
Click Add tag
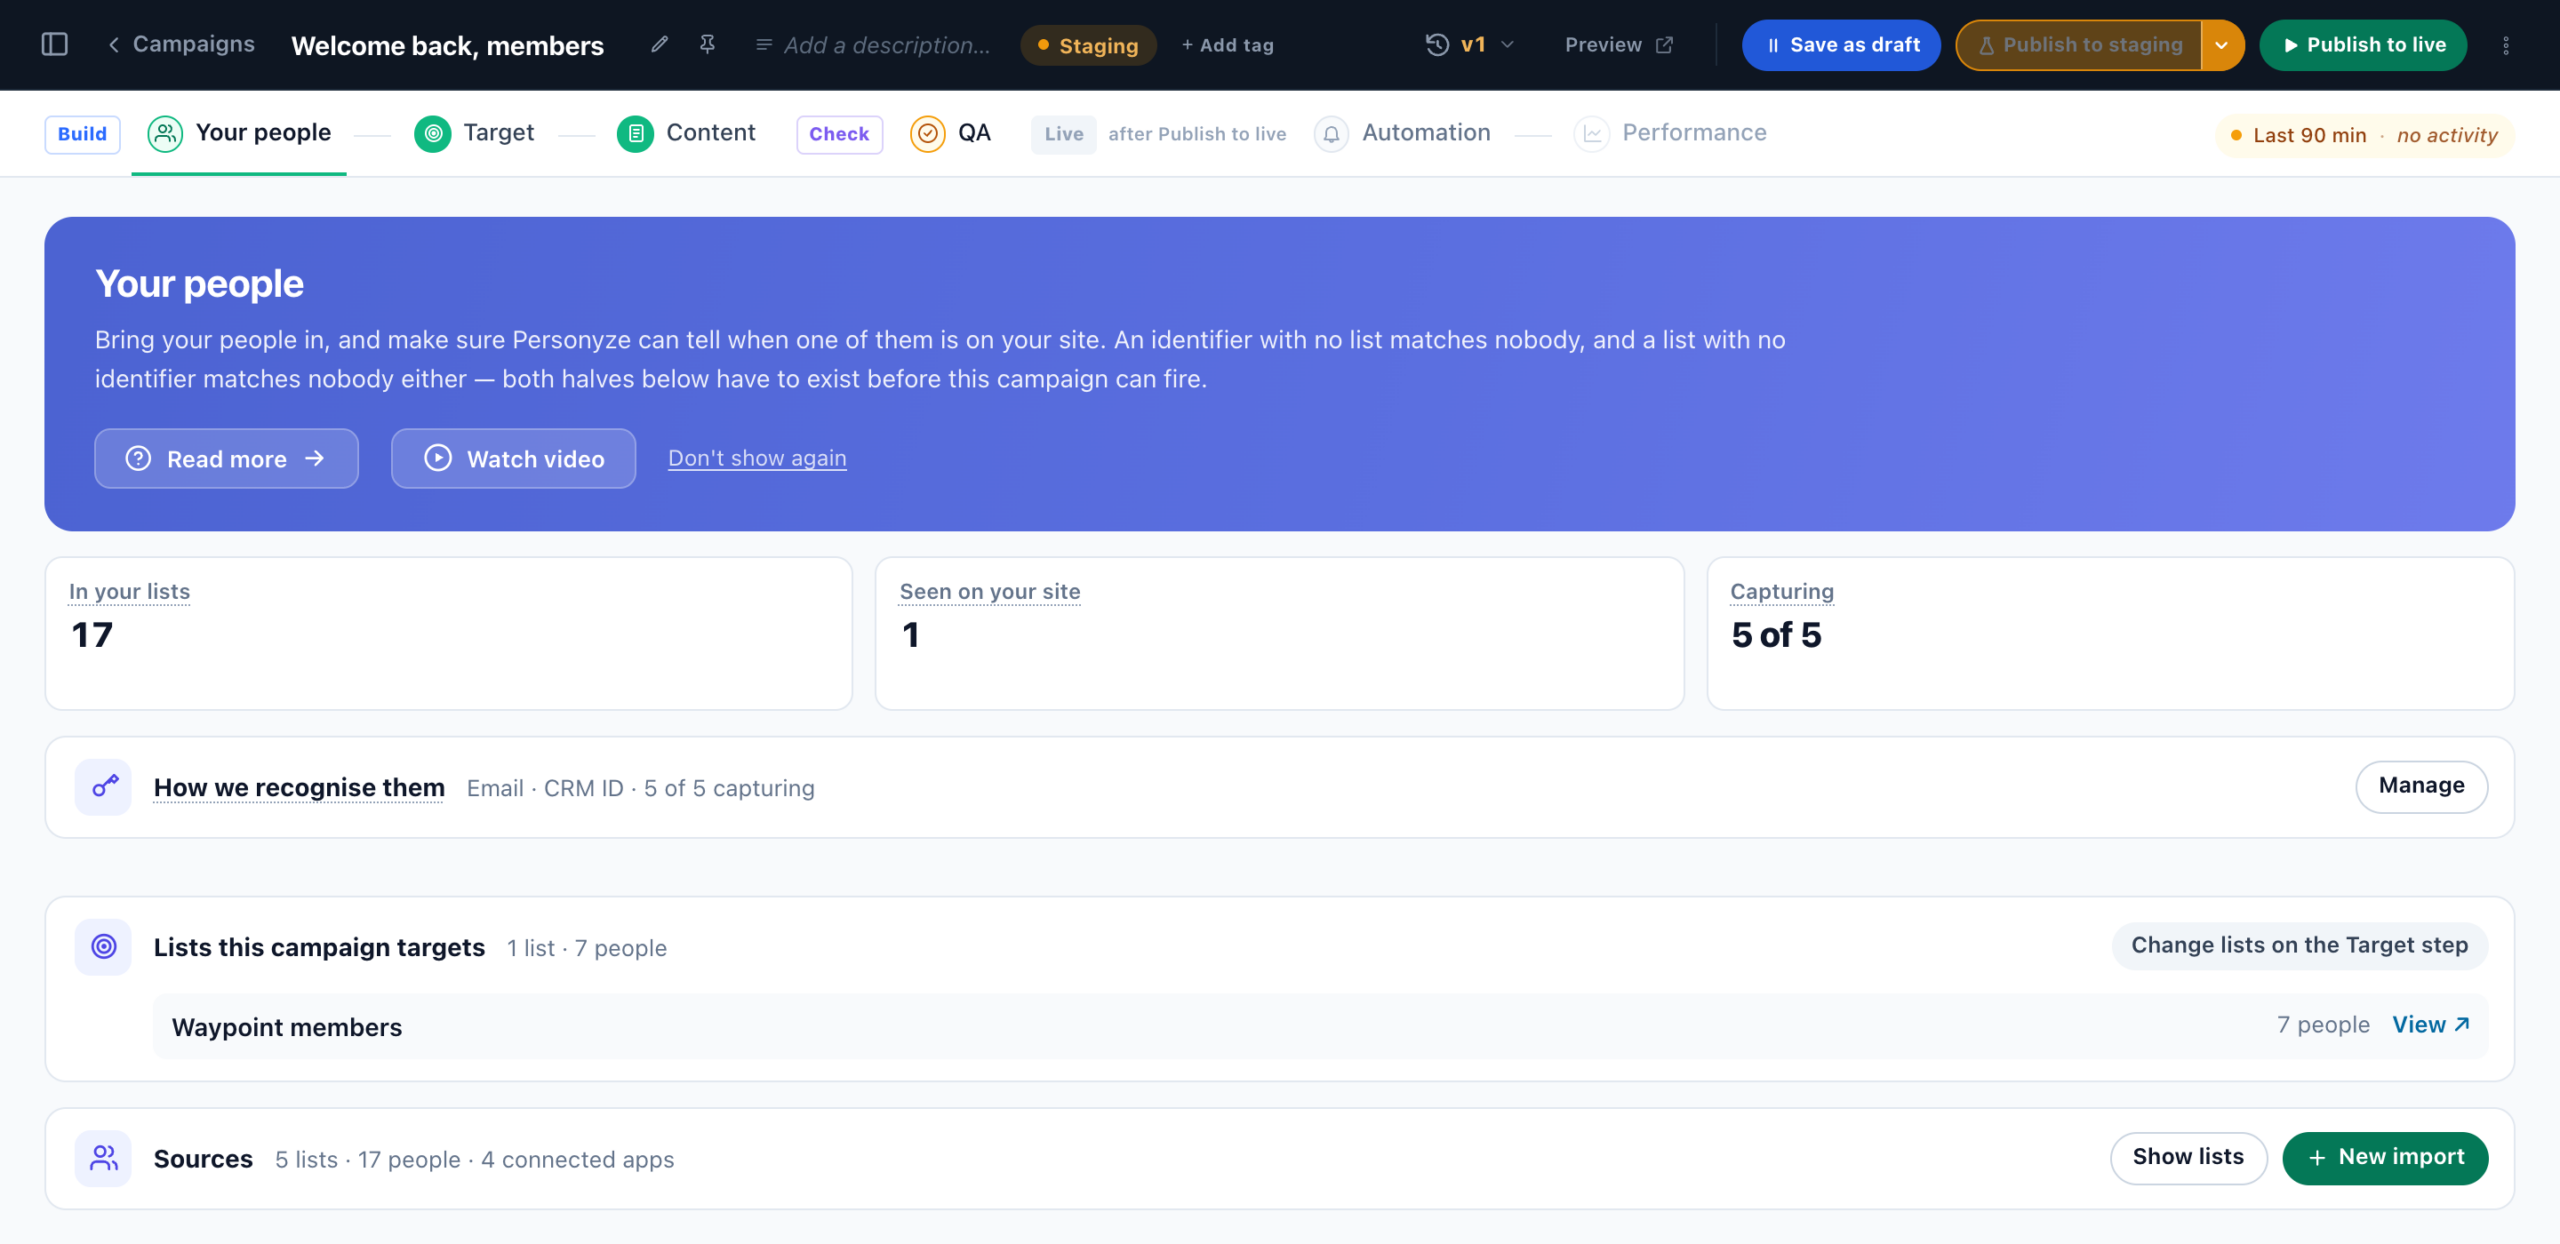pyautogui.click(x=1227, y=45)
